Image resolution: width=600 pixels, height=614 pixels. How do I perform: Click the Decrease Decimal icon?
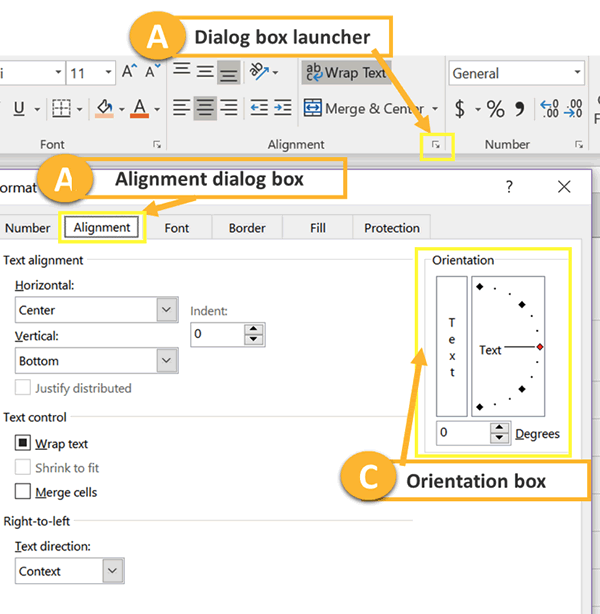tap(573, 108)
